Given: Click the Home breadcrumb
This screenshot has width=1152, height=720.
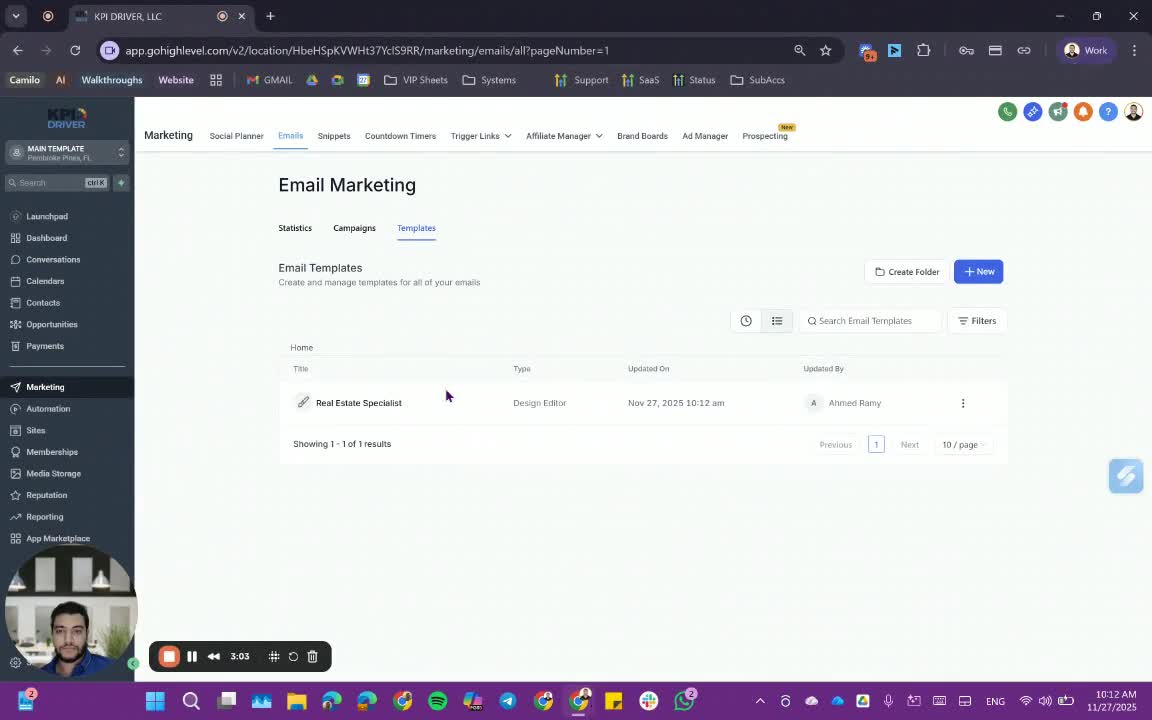Looking at the screenshot, I should (x=301, y=348).
